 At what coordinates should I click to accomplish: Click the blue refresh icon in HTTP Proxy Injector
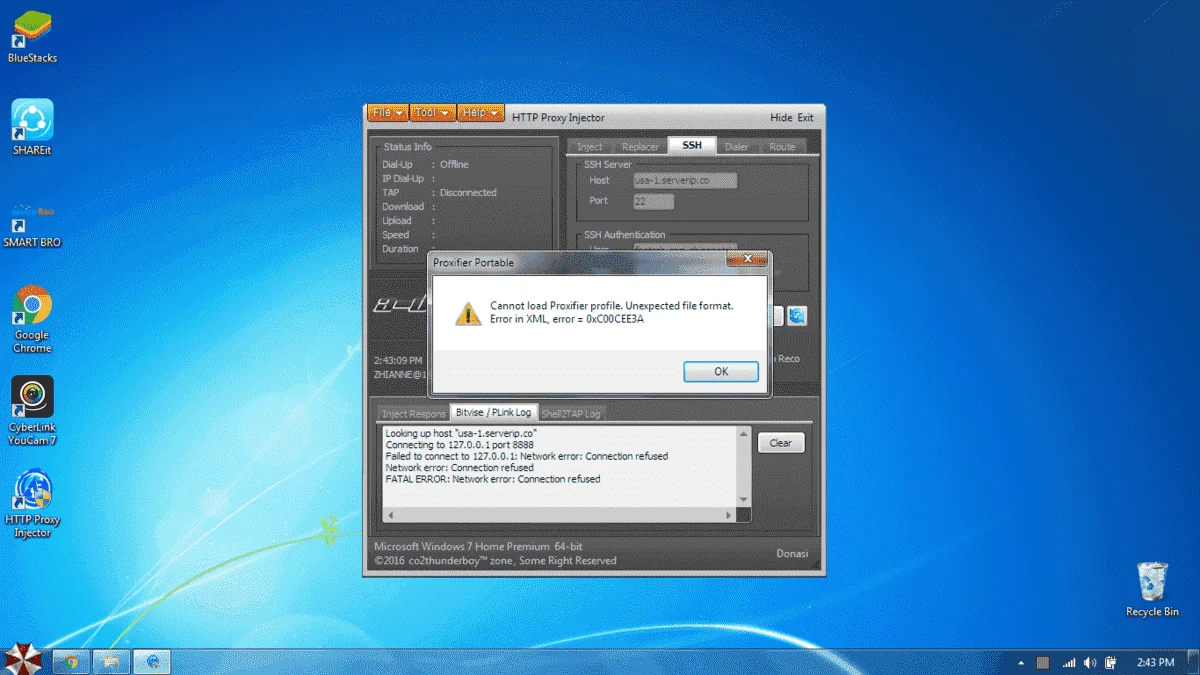[x=797, y=316]
